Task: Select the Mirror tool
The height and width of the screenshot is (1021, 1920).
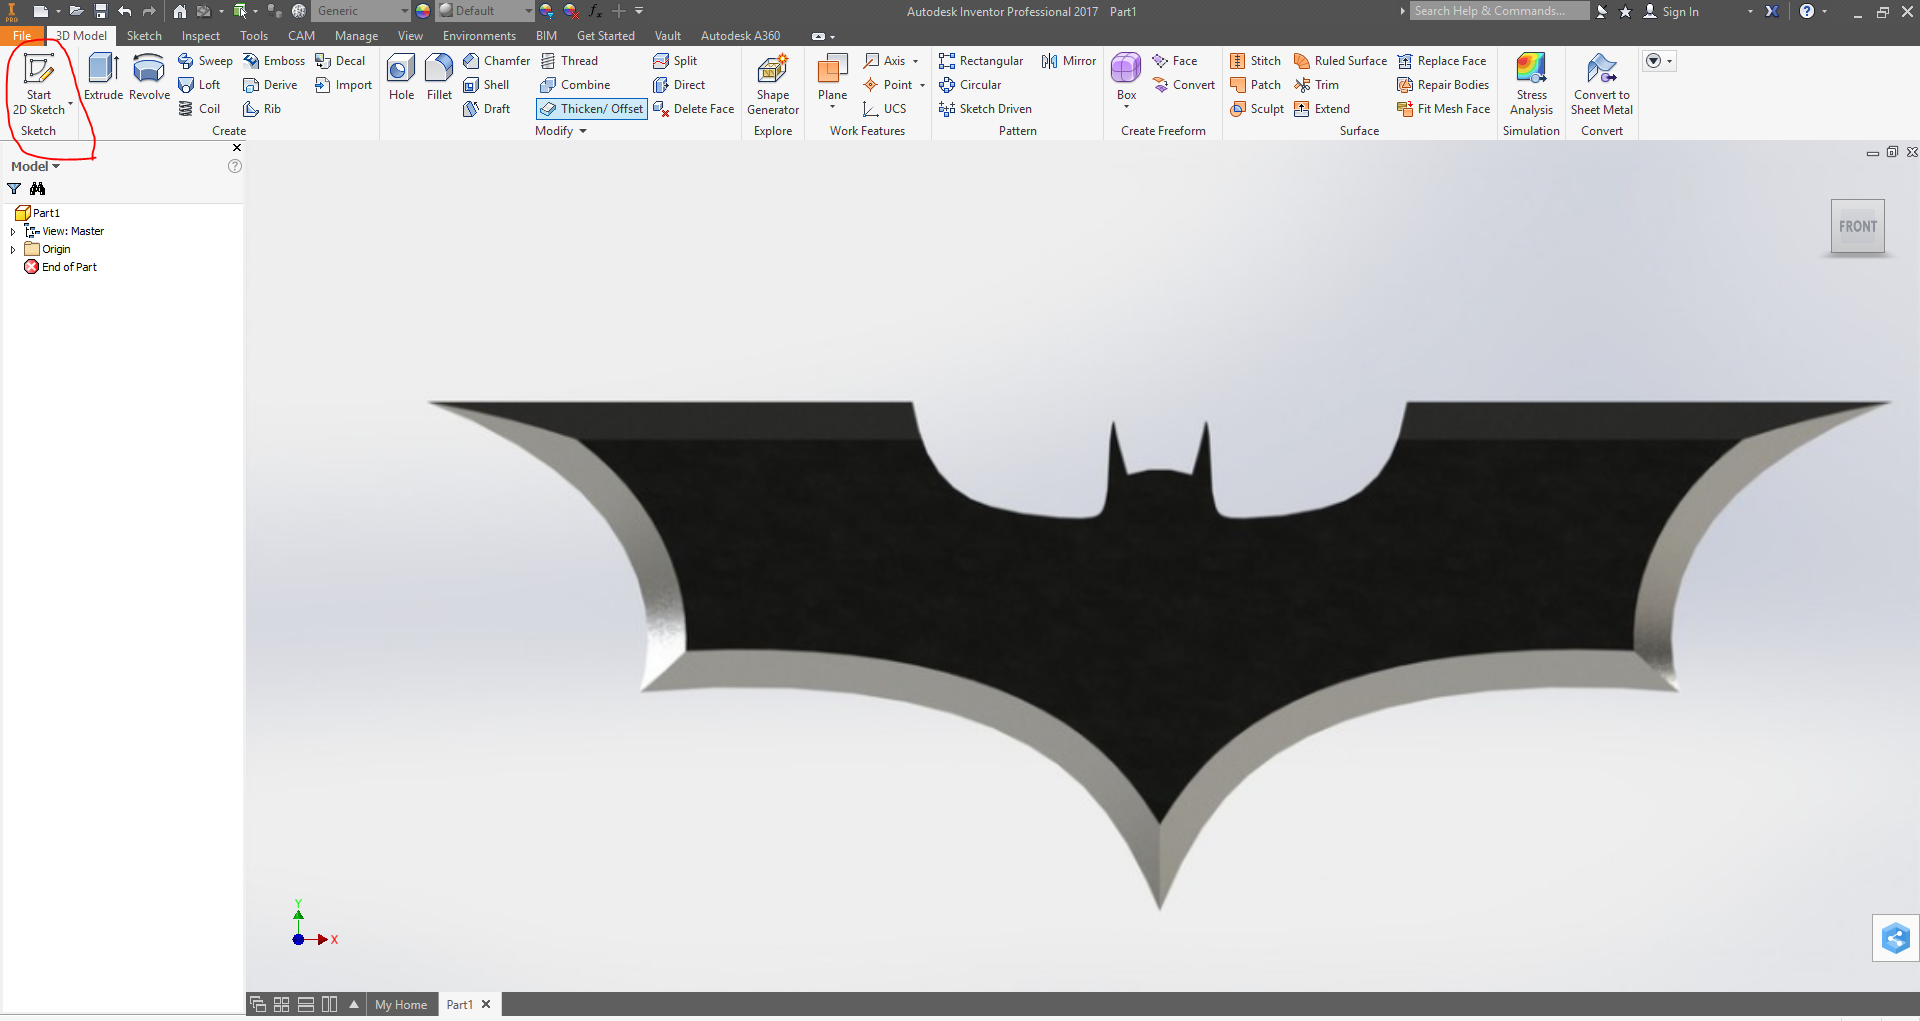Action: [1069, 61]
